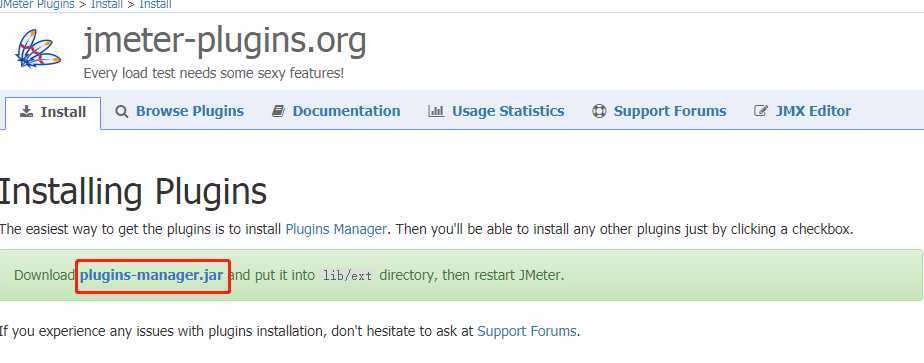Select the JMX Editor tab
This screenshot has width=924, height=363.
click(x=803, y=111)
